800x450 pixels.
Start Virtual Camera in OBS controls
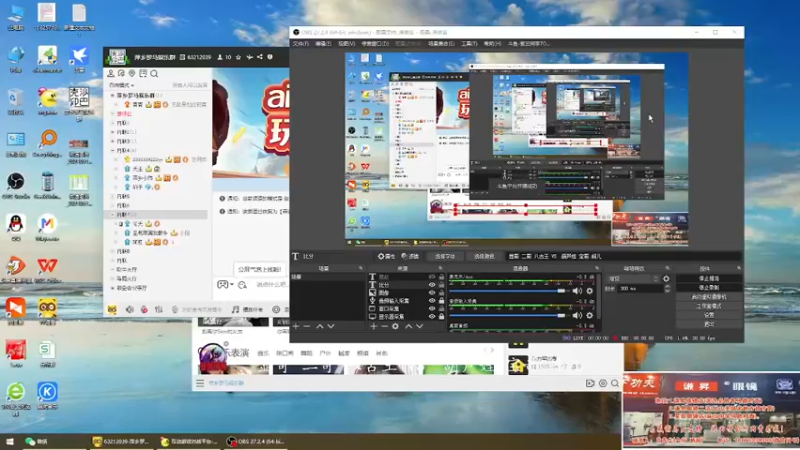(x=709, y=297)
